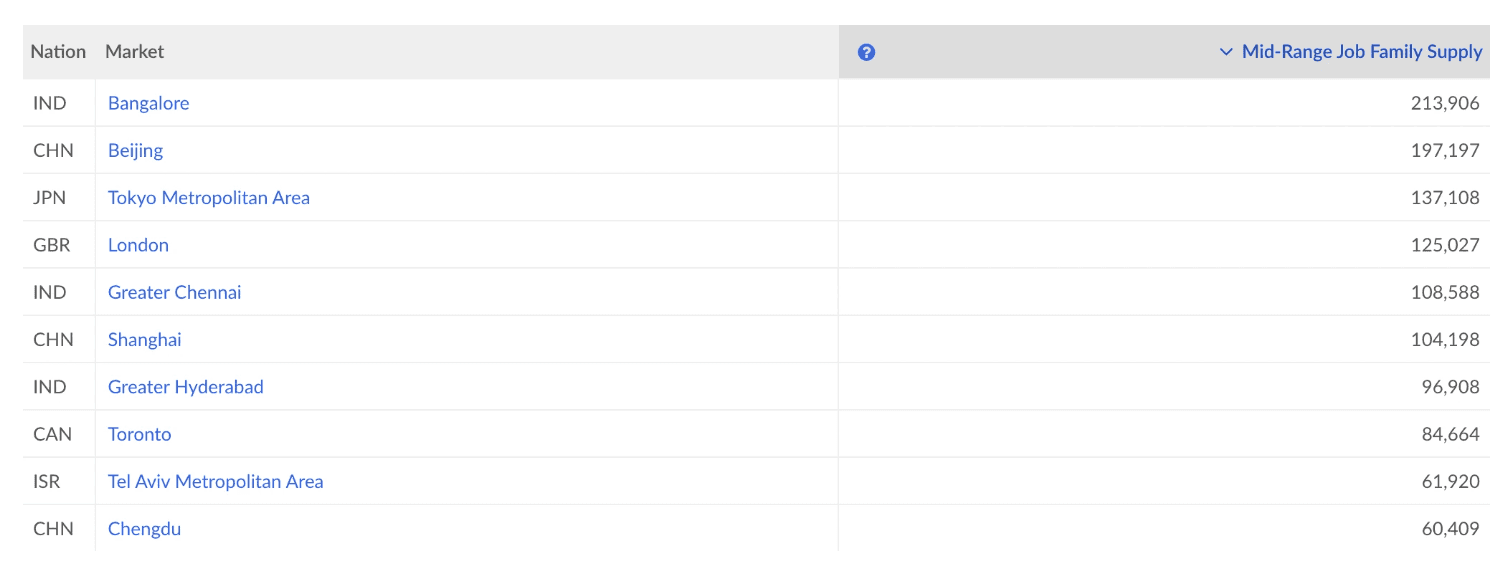Open the Tokyo Metropolitan Area link

coord(209,198)
